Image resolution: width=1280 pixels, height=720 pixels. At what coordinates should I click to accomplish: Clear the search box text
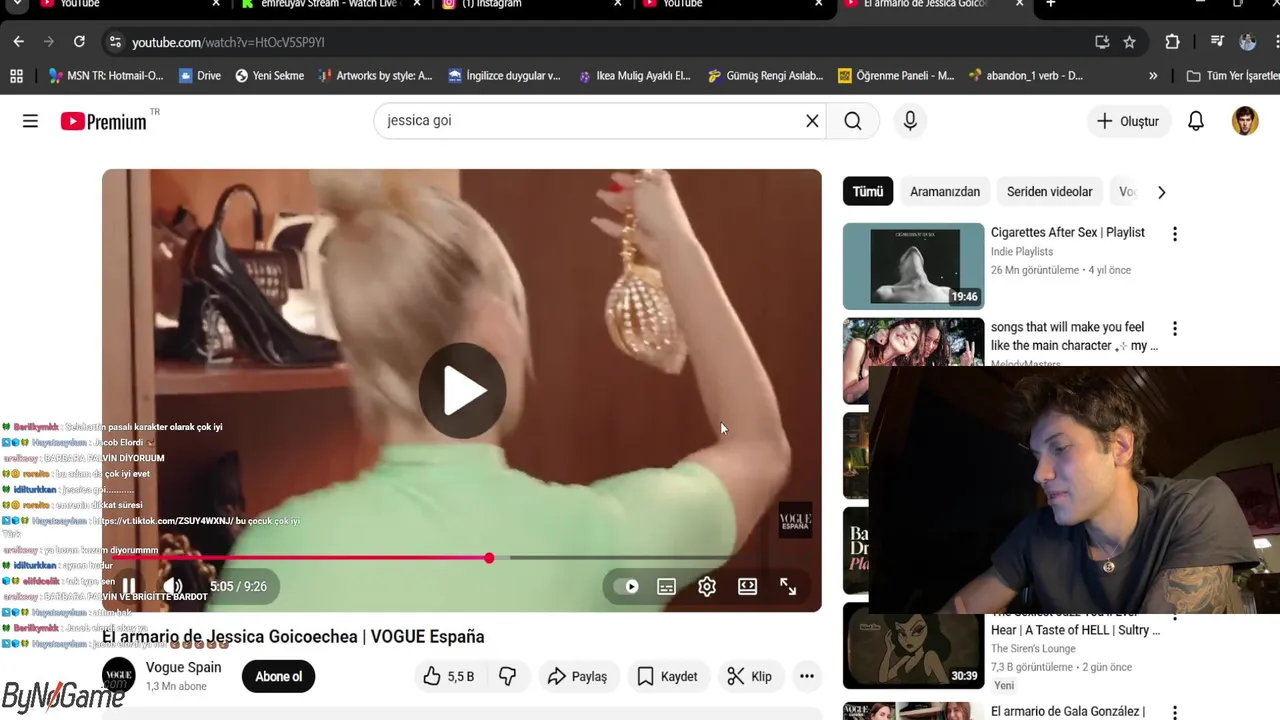coord(812,121)
